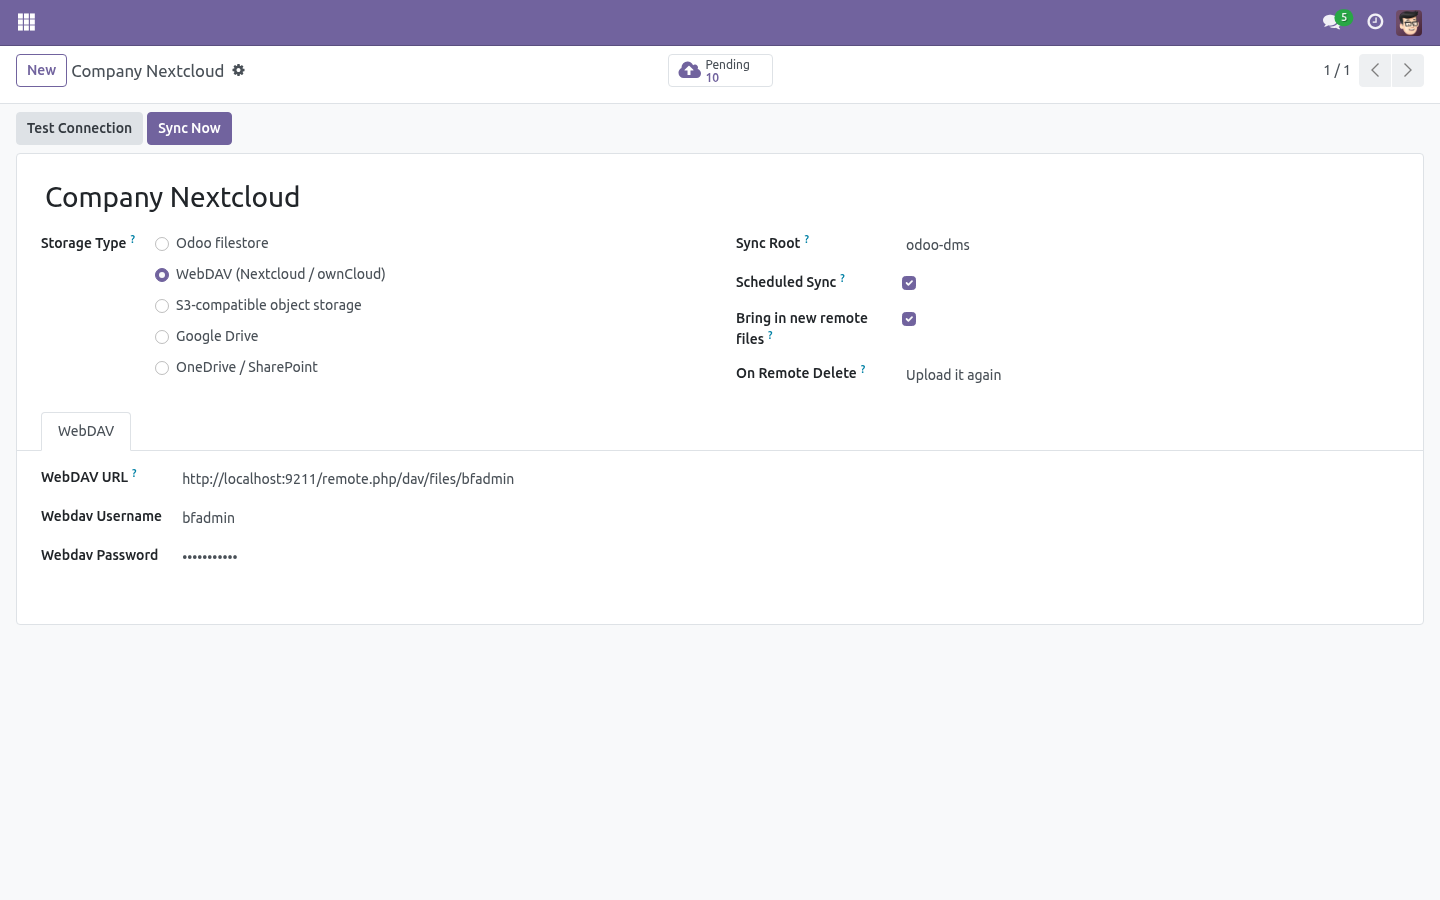Viewport: 1440px width, 900px height.
Task: Choose S3-compatible object storage
Action: (x=162, y=306)
